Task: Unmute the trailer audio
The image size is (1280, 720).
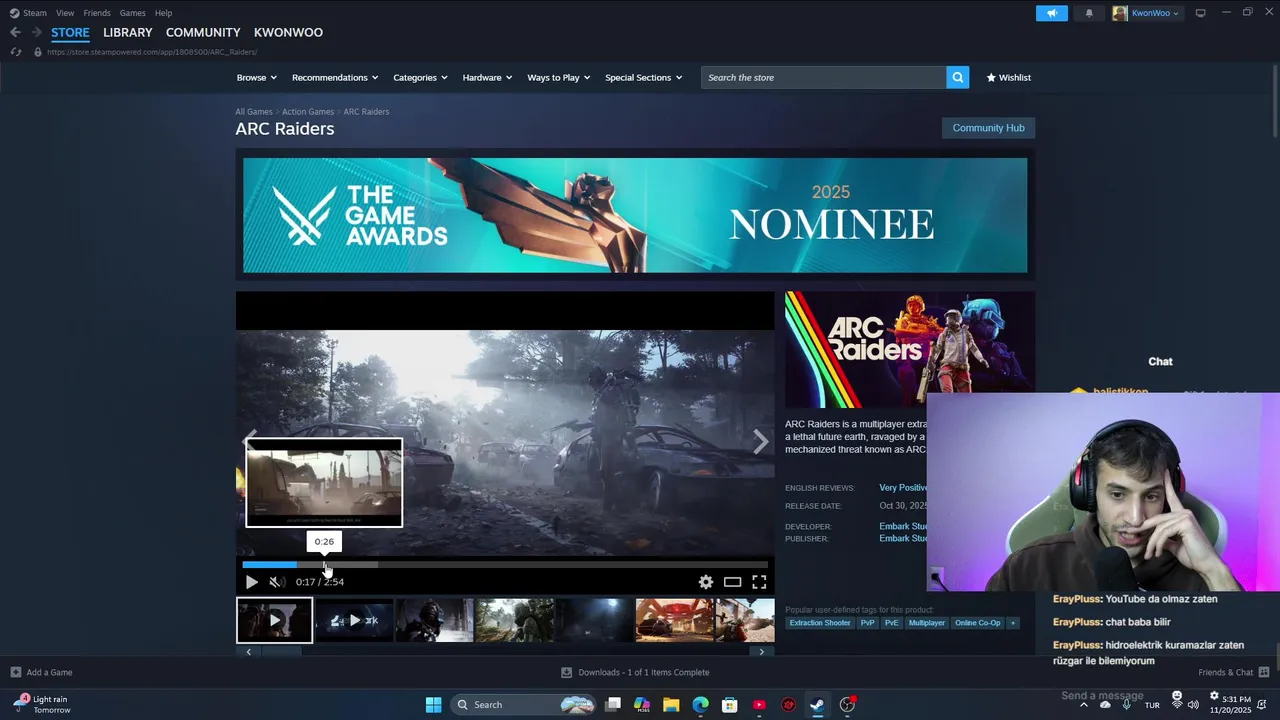Action: tap(275, 582)
